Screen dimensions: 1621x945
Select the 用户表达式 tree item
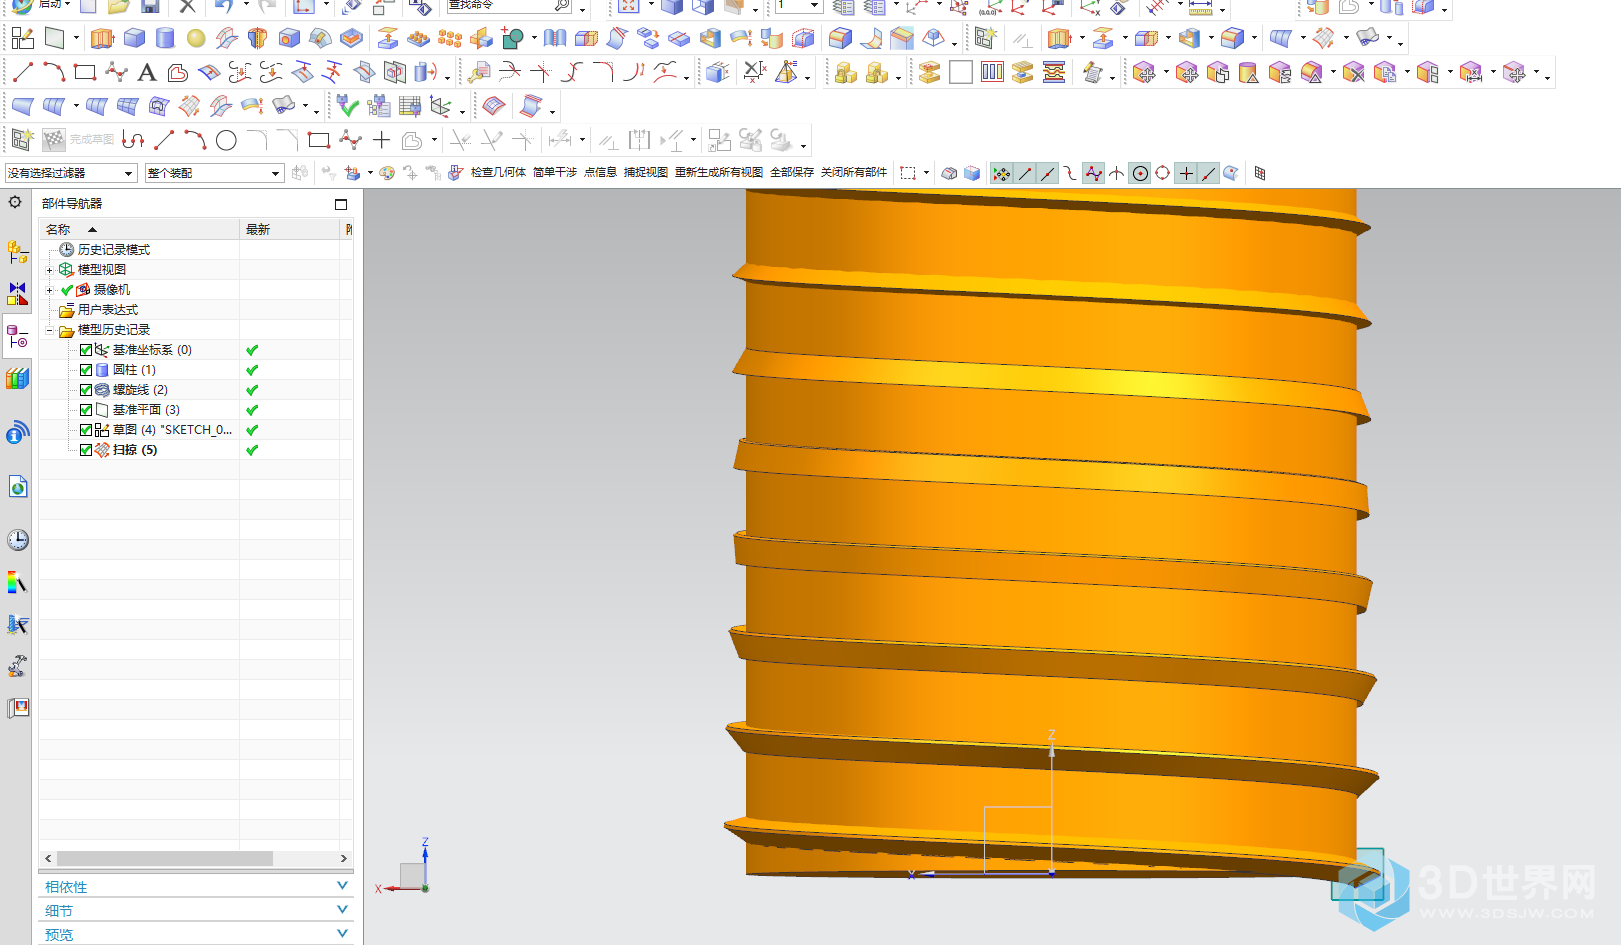(108, 310)
